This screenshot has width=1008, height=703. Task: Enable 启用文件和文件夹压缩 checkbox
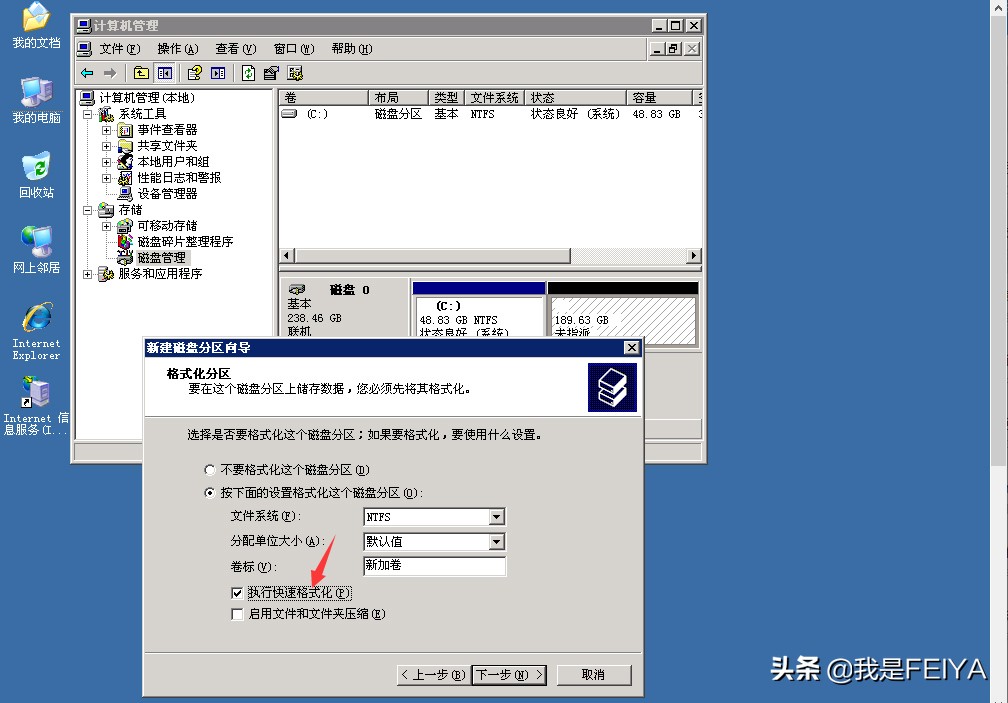pos(235,614)
